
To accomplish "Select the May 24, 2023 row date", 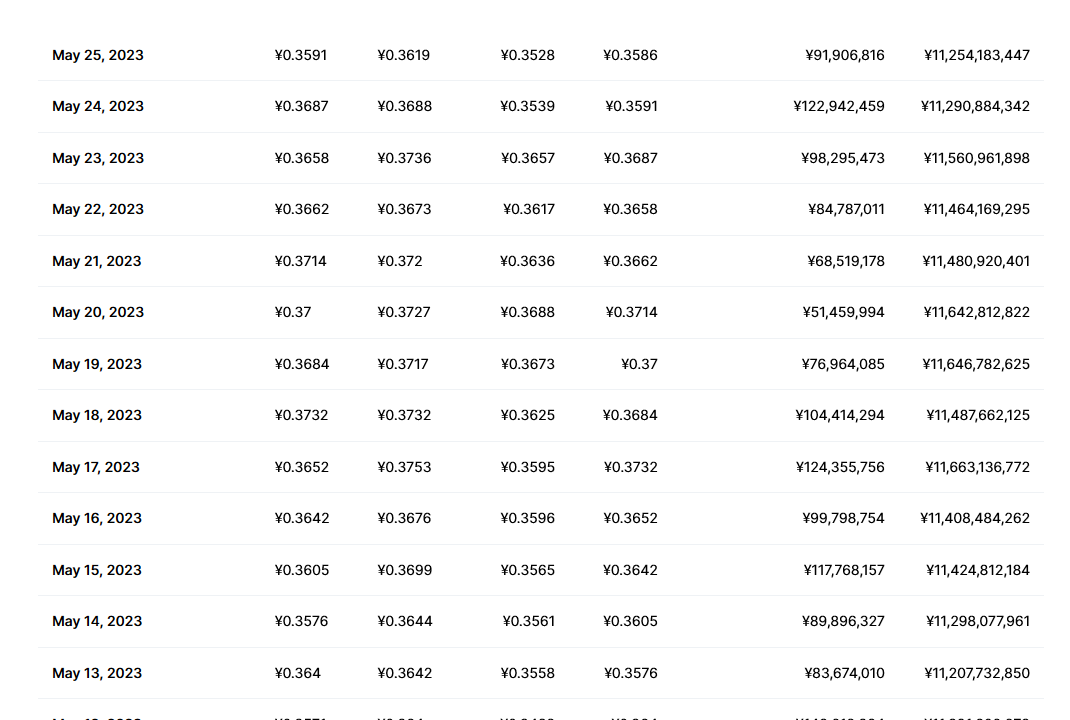I will [98, 106].
